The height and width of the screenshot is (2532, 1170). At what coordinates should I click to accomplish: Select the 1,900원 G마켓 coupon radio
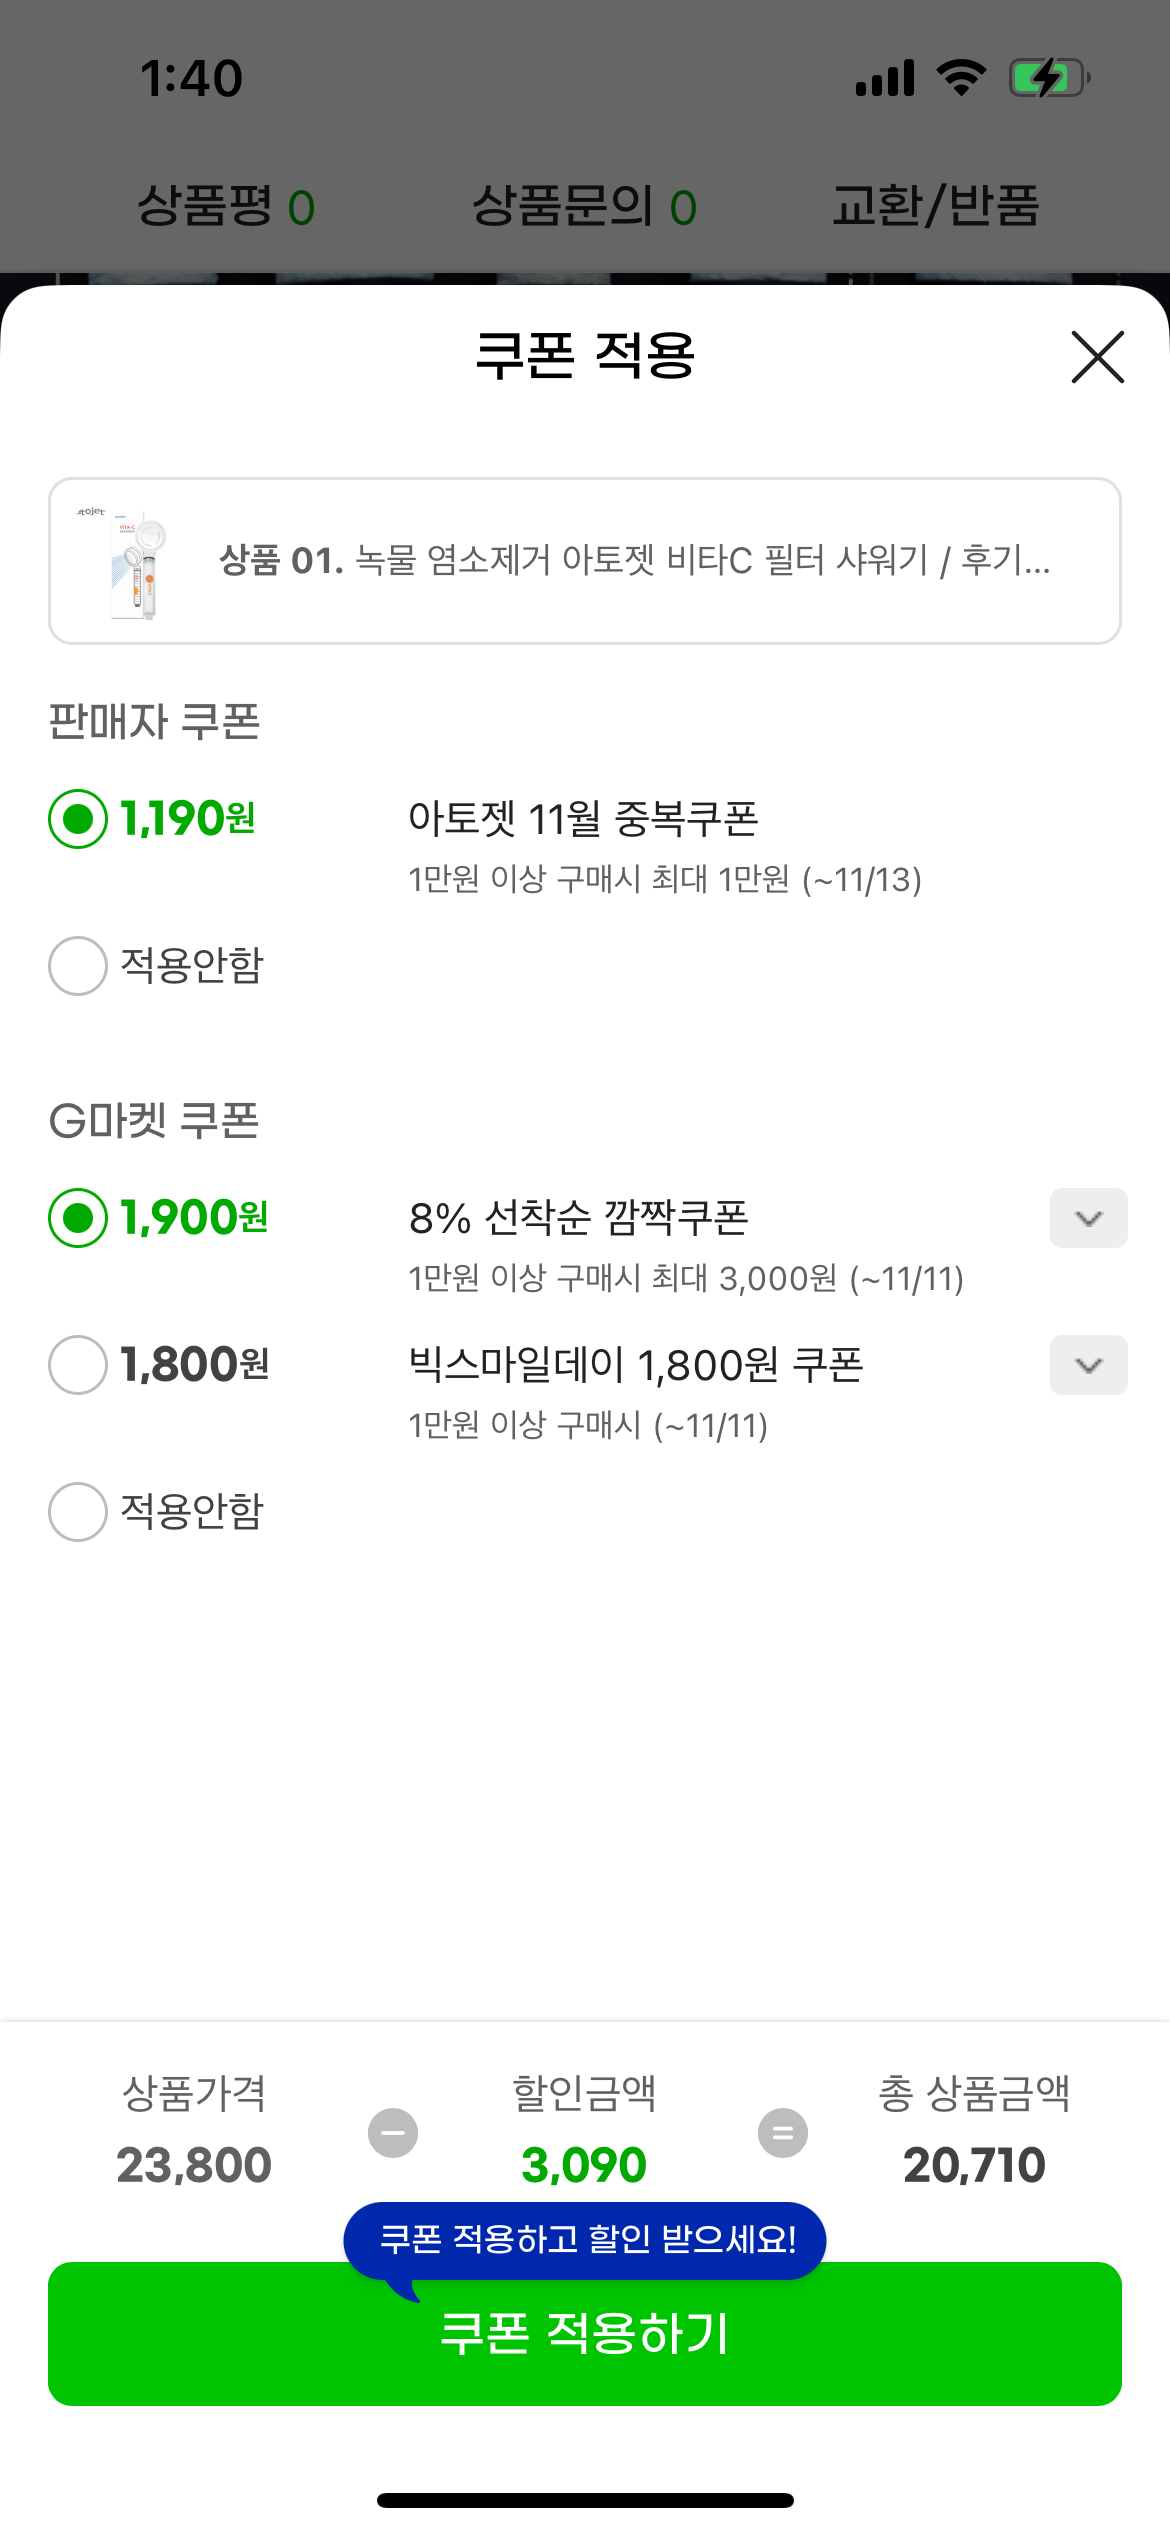[78, 1218]
